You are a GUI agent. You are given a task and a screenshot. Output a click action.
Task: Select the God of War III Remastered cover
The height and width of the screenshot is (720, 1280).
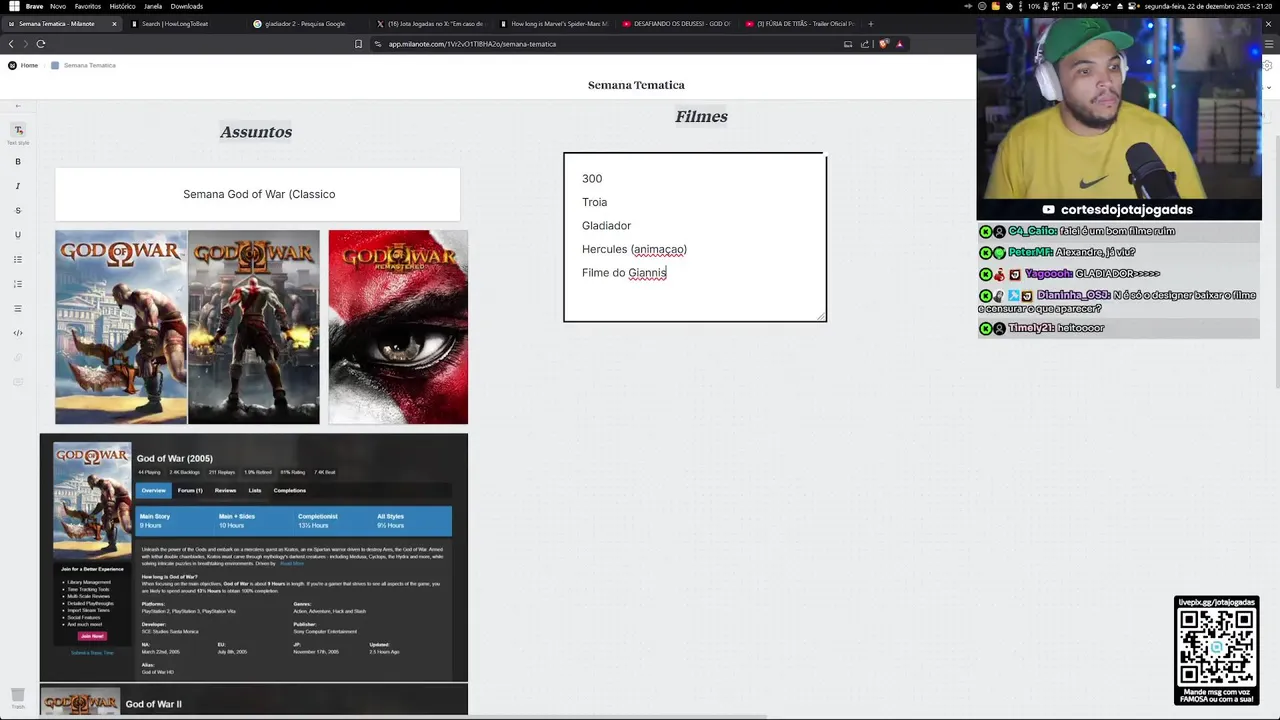(398, 327)
